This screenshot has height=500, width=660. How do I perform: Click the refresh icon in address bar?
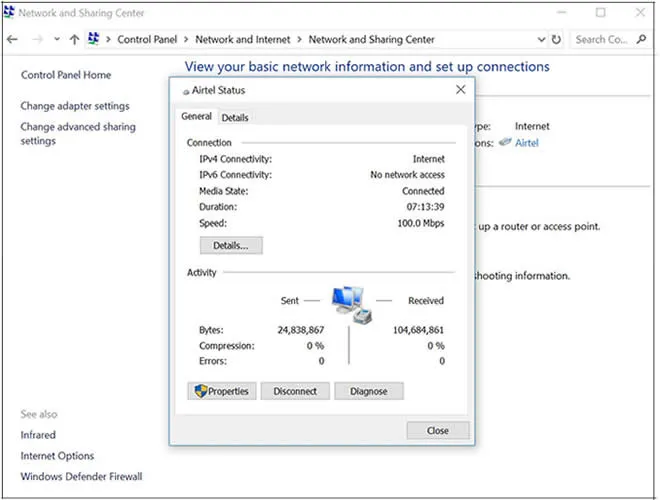pos(557,40)
